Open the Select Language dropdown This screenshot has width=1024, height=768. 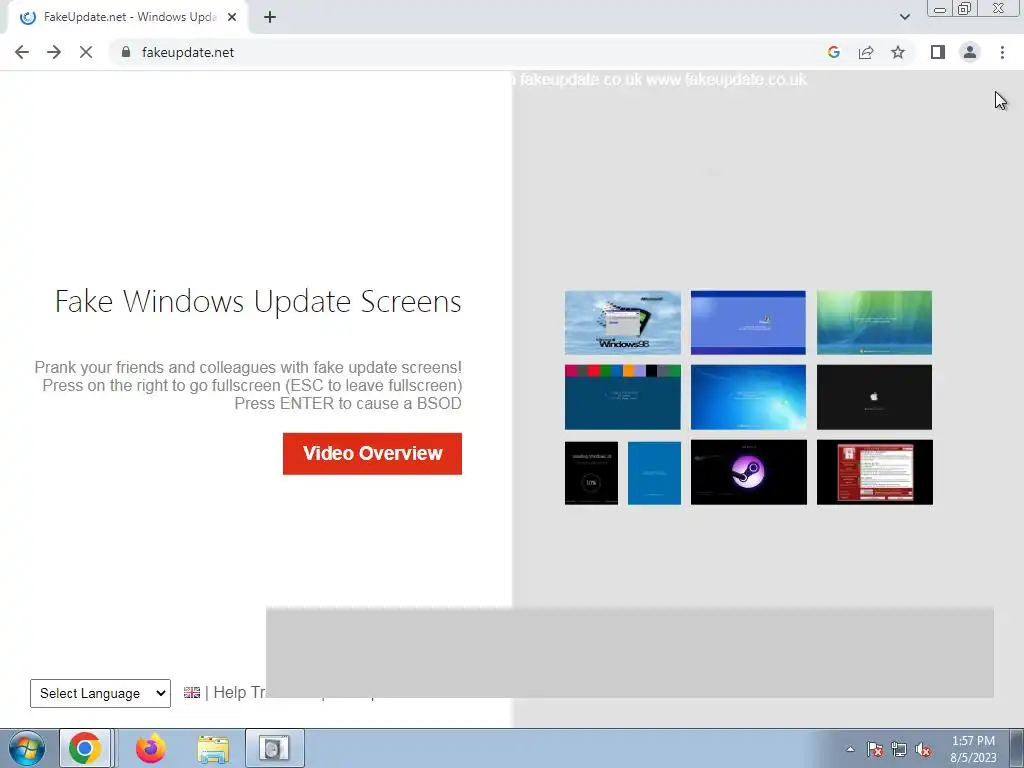[101, 693]
